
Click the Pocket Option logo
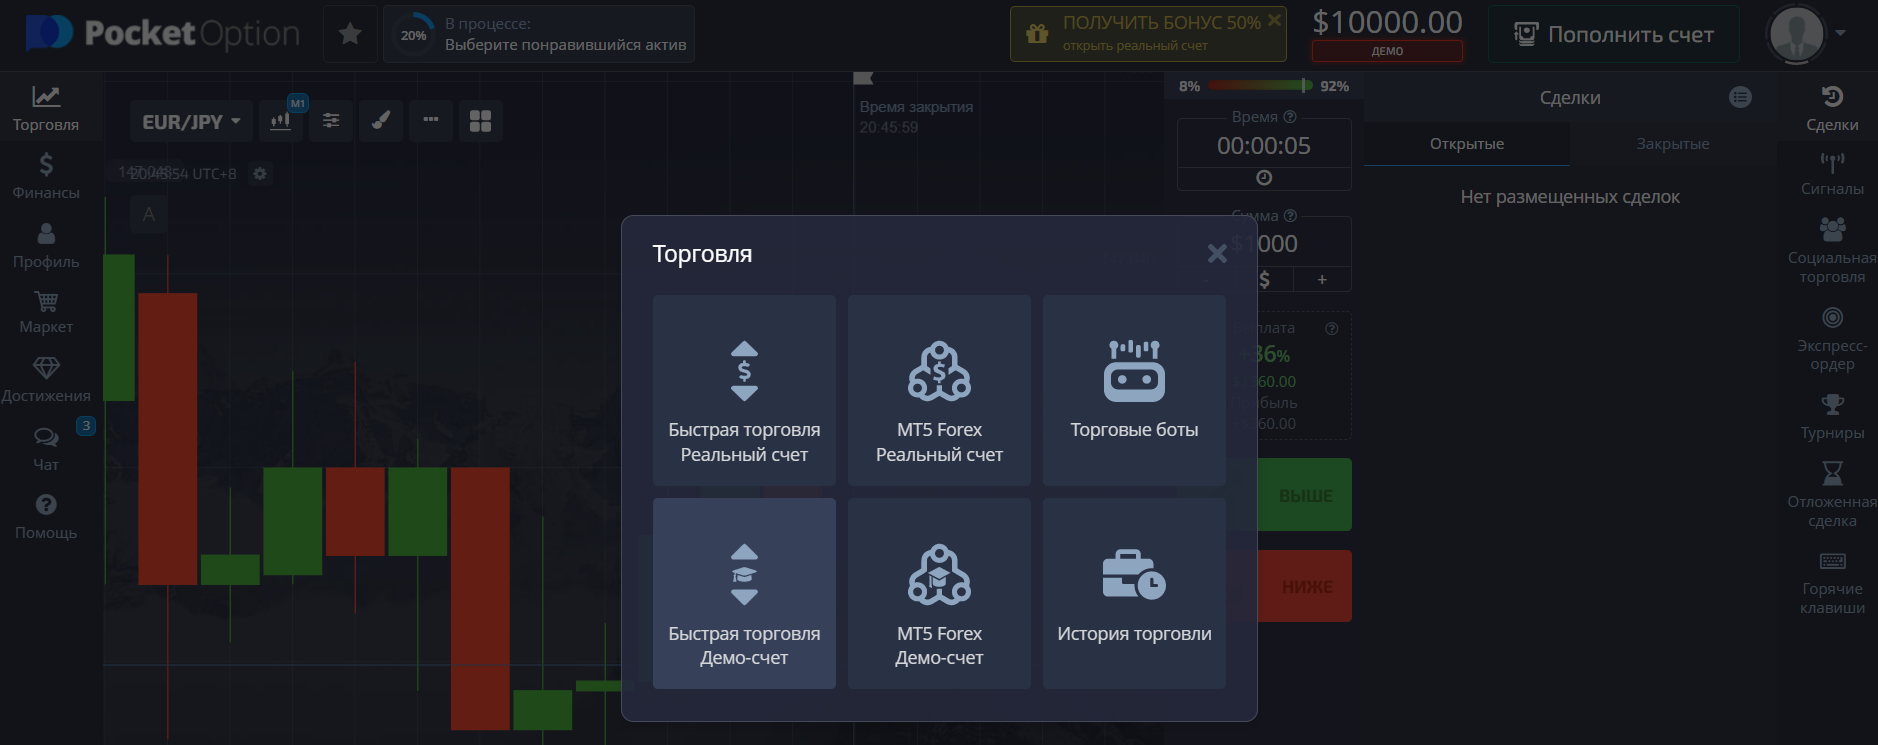coord(162,33)
